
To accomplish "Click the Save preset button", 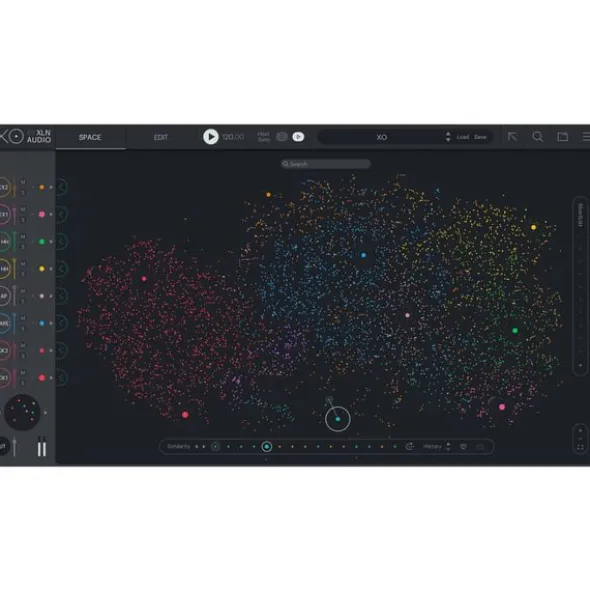I will tap(480, 137).
